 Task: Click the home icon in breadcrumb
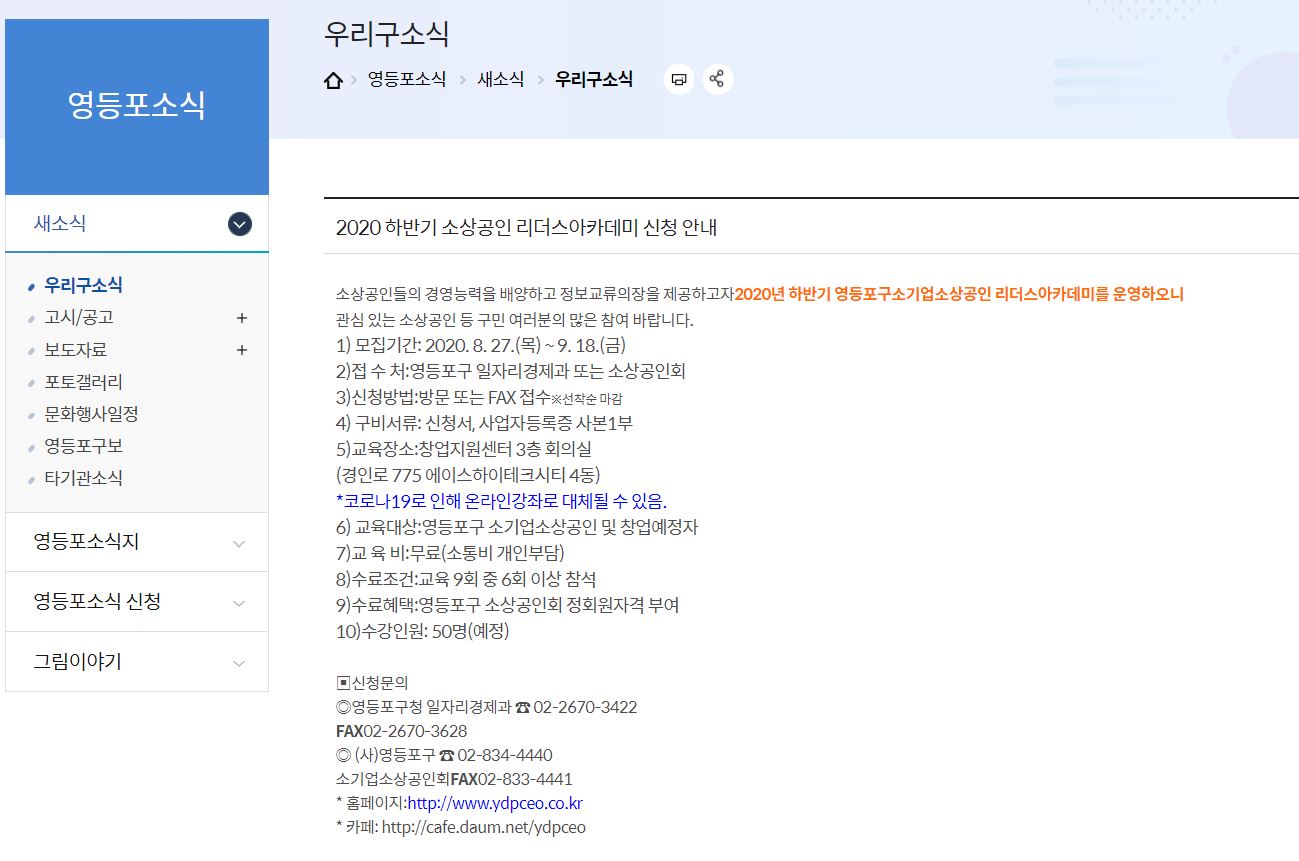coord(333,80)
